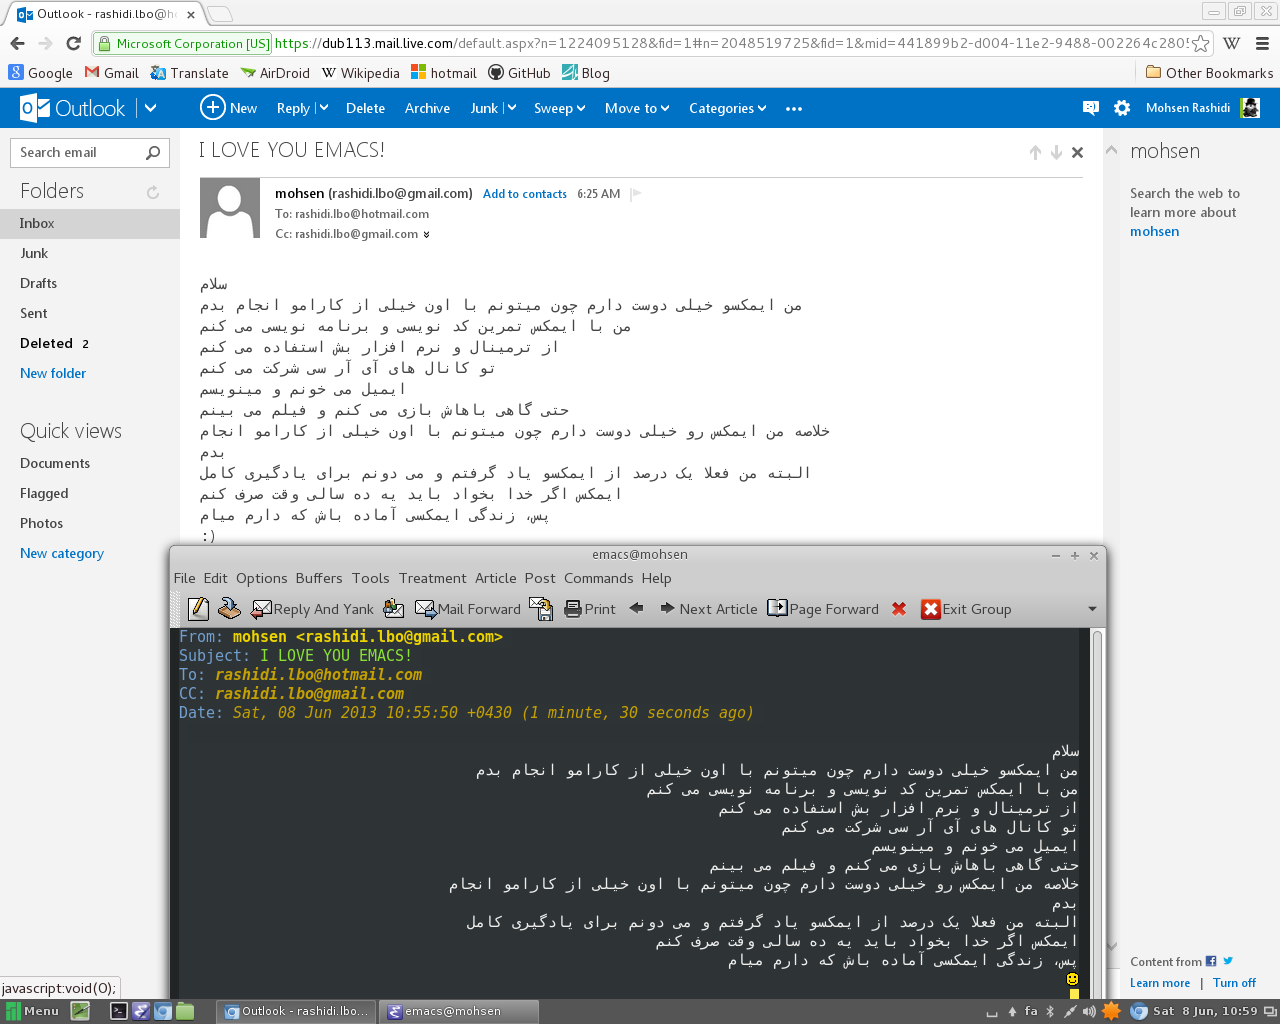
Task: Expand the Sweep dropdown
Action: point(559,108)
